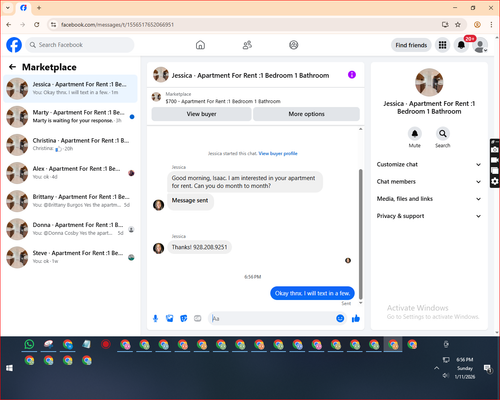Open notifications bell with 20+ badge
The image size is (500, 400).
(x=461, y=45)
